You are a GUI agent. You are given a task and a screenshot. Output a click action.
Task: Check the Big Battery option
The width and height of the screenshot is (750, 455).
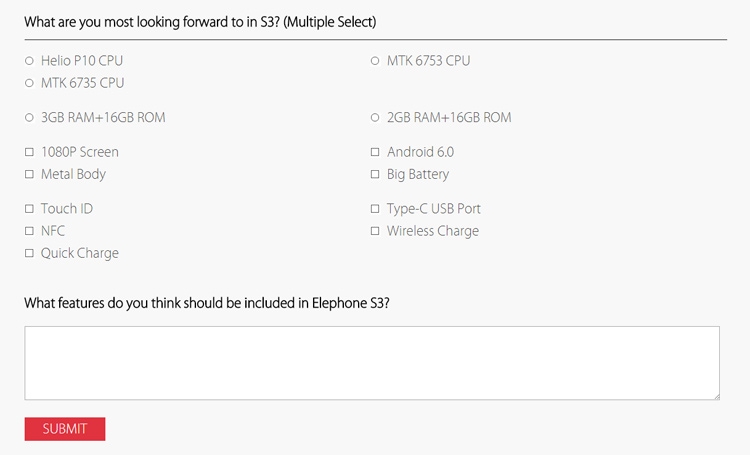click(x=375, y=174)
